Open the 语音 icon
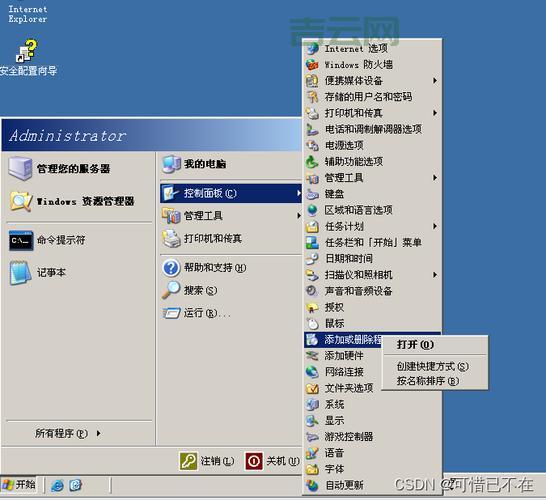 312,453
